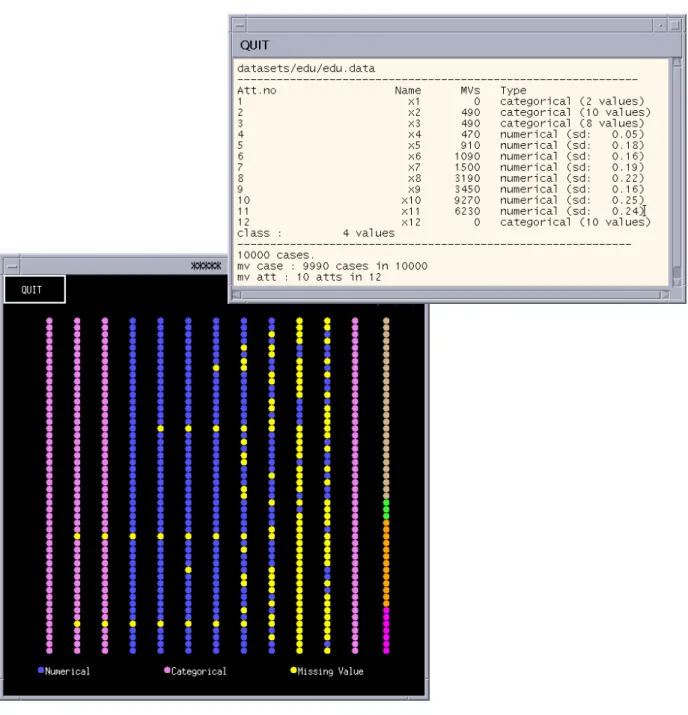Click scroll-down arrow in info window
The image size is (688, 715).
click(677, 283)
